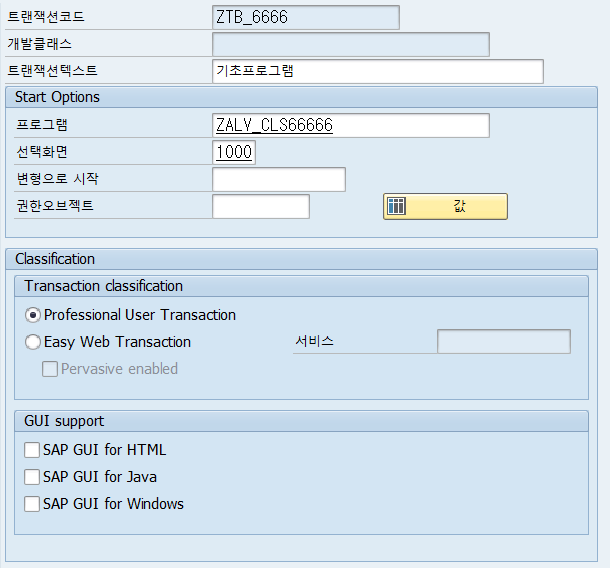Click the empty 개발클래스 field
The image size is (610, 568).
(x=351, y=44)
